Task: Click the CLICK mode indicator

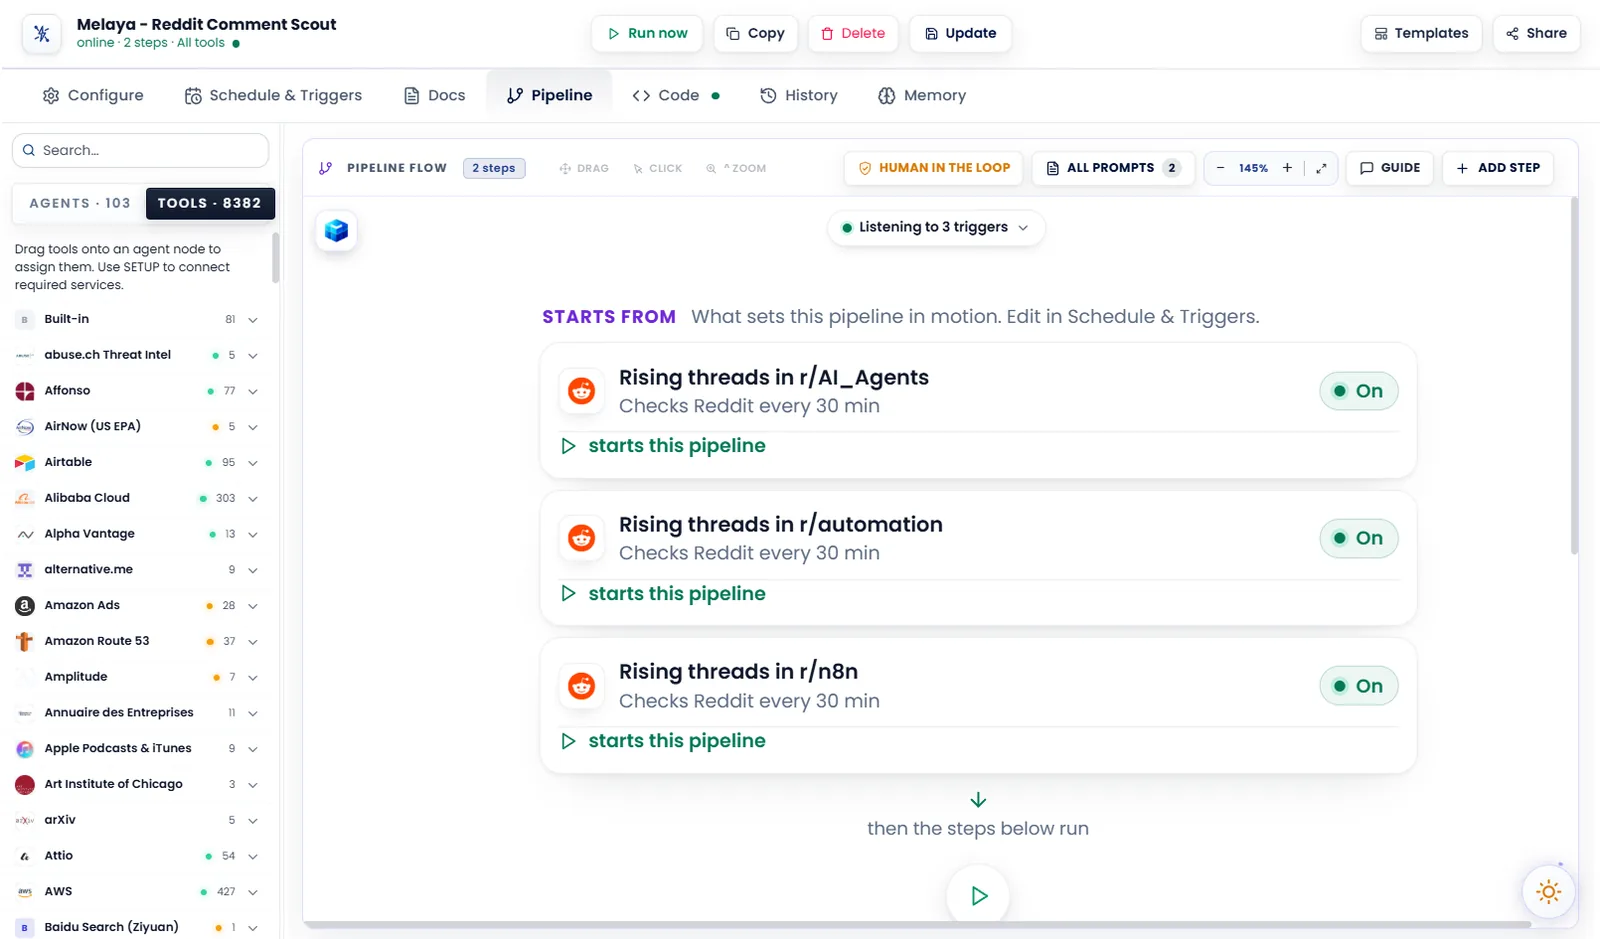Action: [x=658, y=168]
